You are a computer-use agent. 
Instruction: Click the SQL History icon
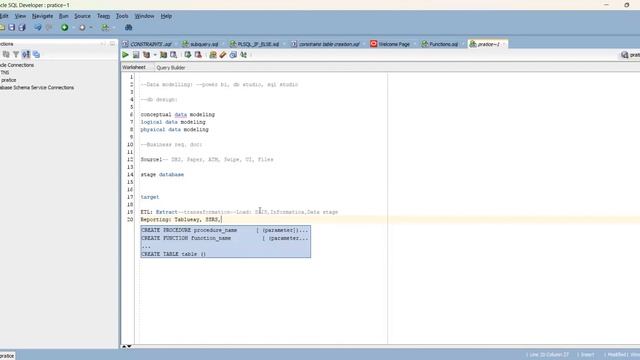click(x=233, y=55)
